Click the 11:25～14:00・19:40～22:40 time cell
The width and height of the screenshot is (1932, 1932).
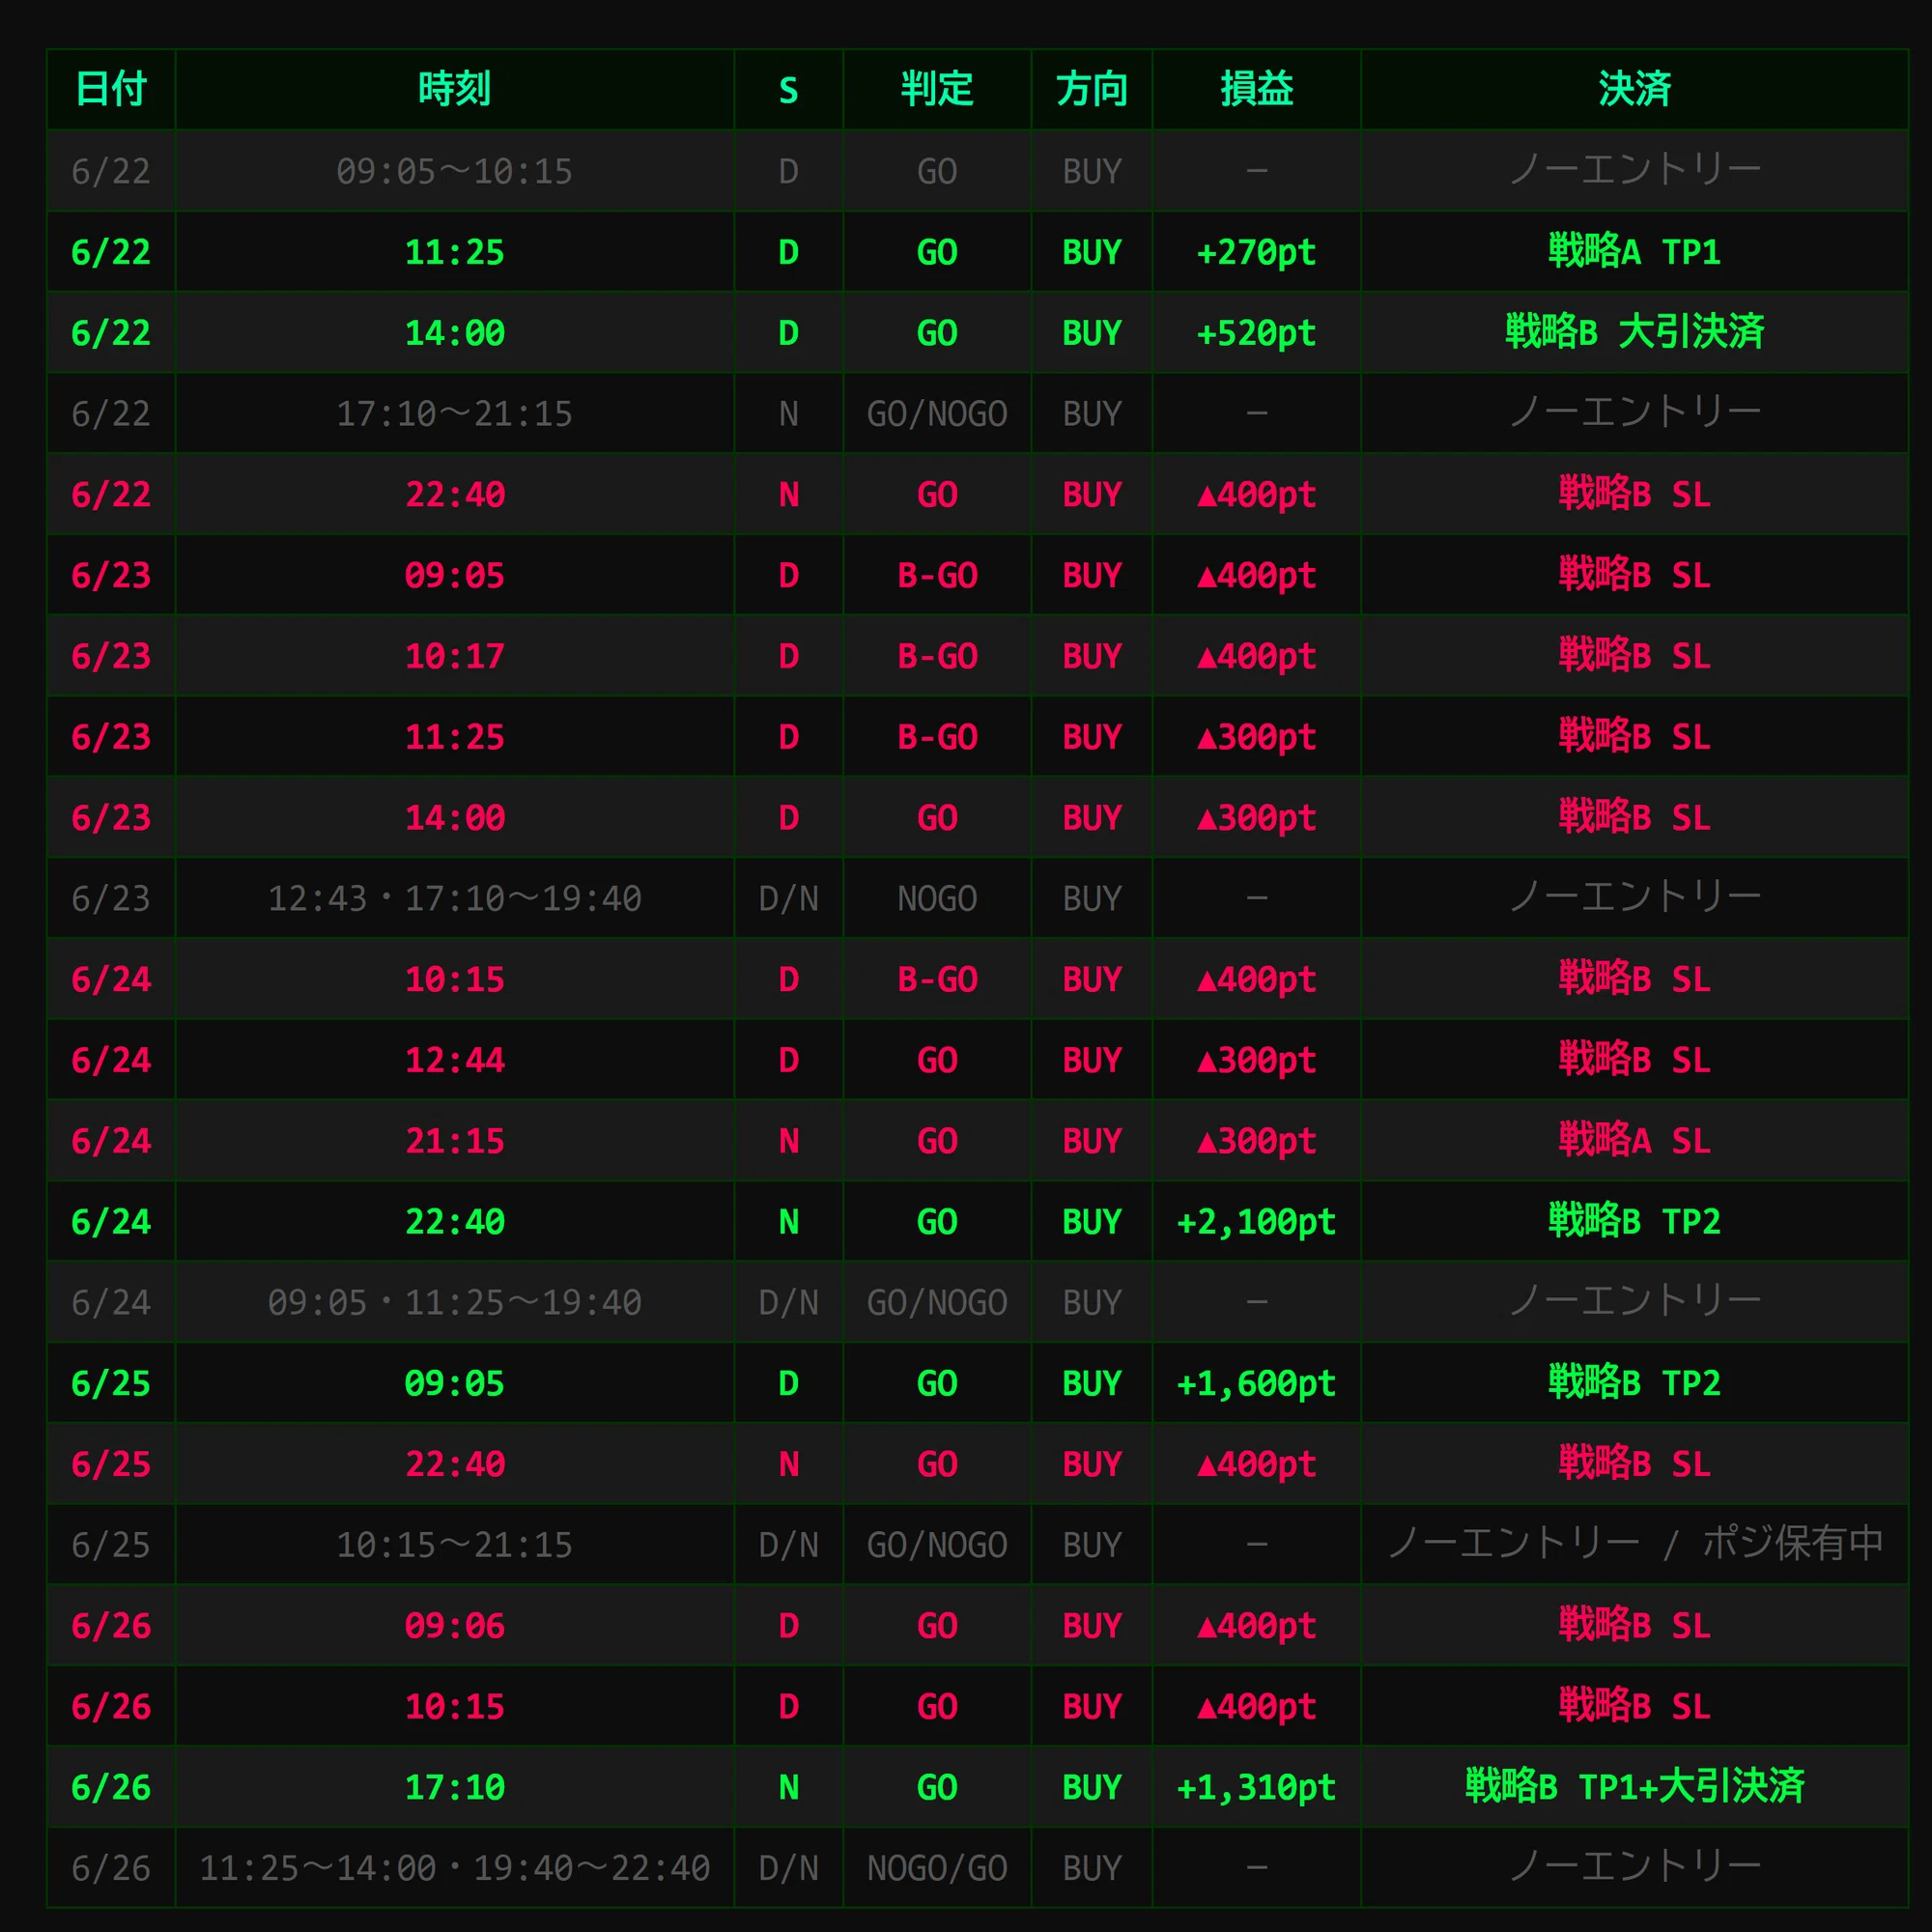pyautogui.click(x=455, y=1868)
